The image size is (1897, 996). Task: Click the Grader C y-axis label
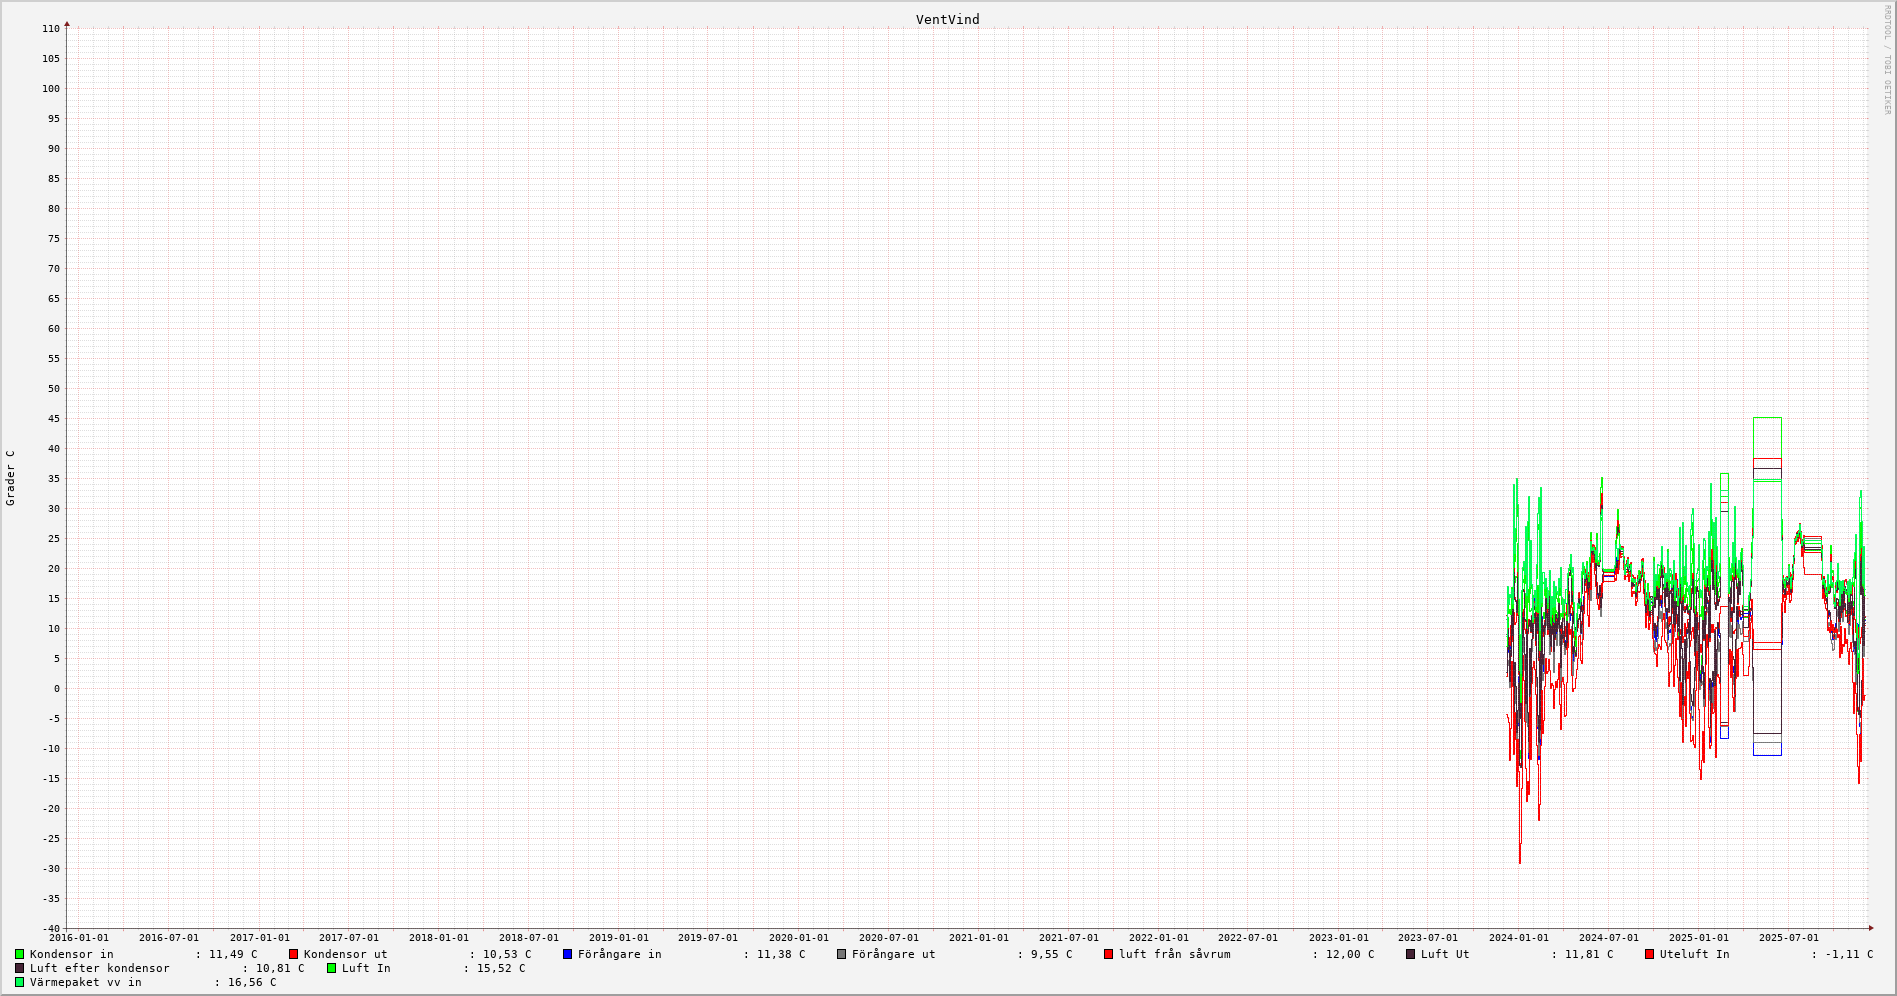(11, 478)
